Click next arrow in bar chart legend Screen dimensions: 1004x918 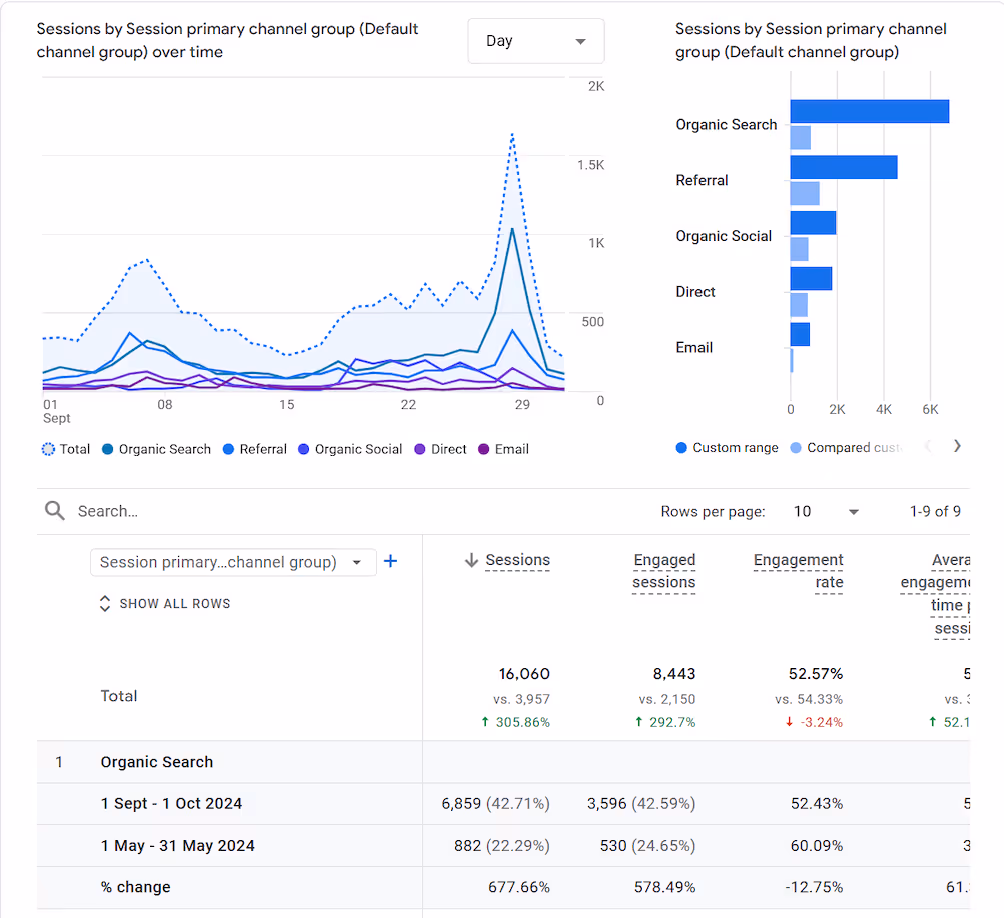957,447
